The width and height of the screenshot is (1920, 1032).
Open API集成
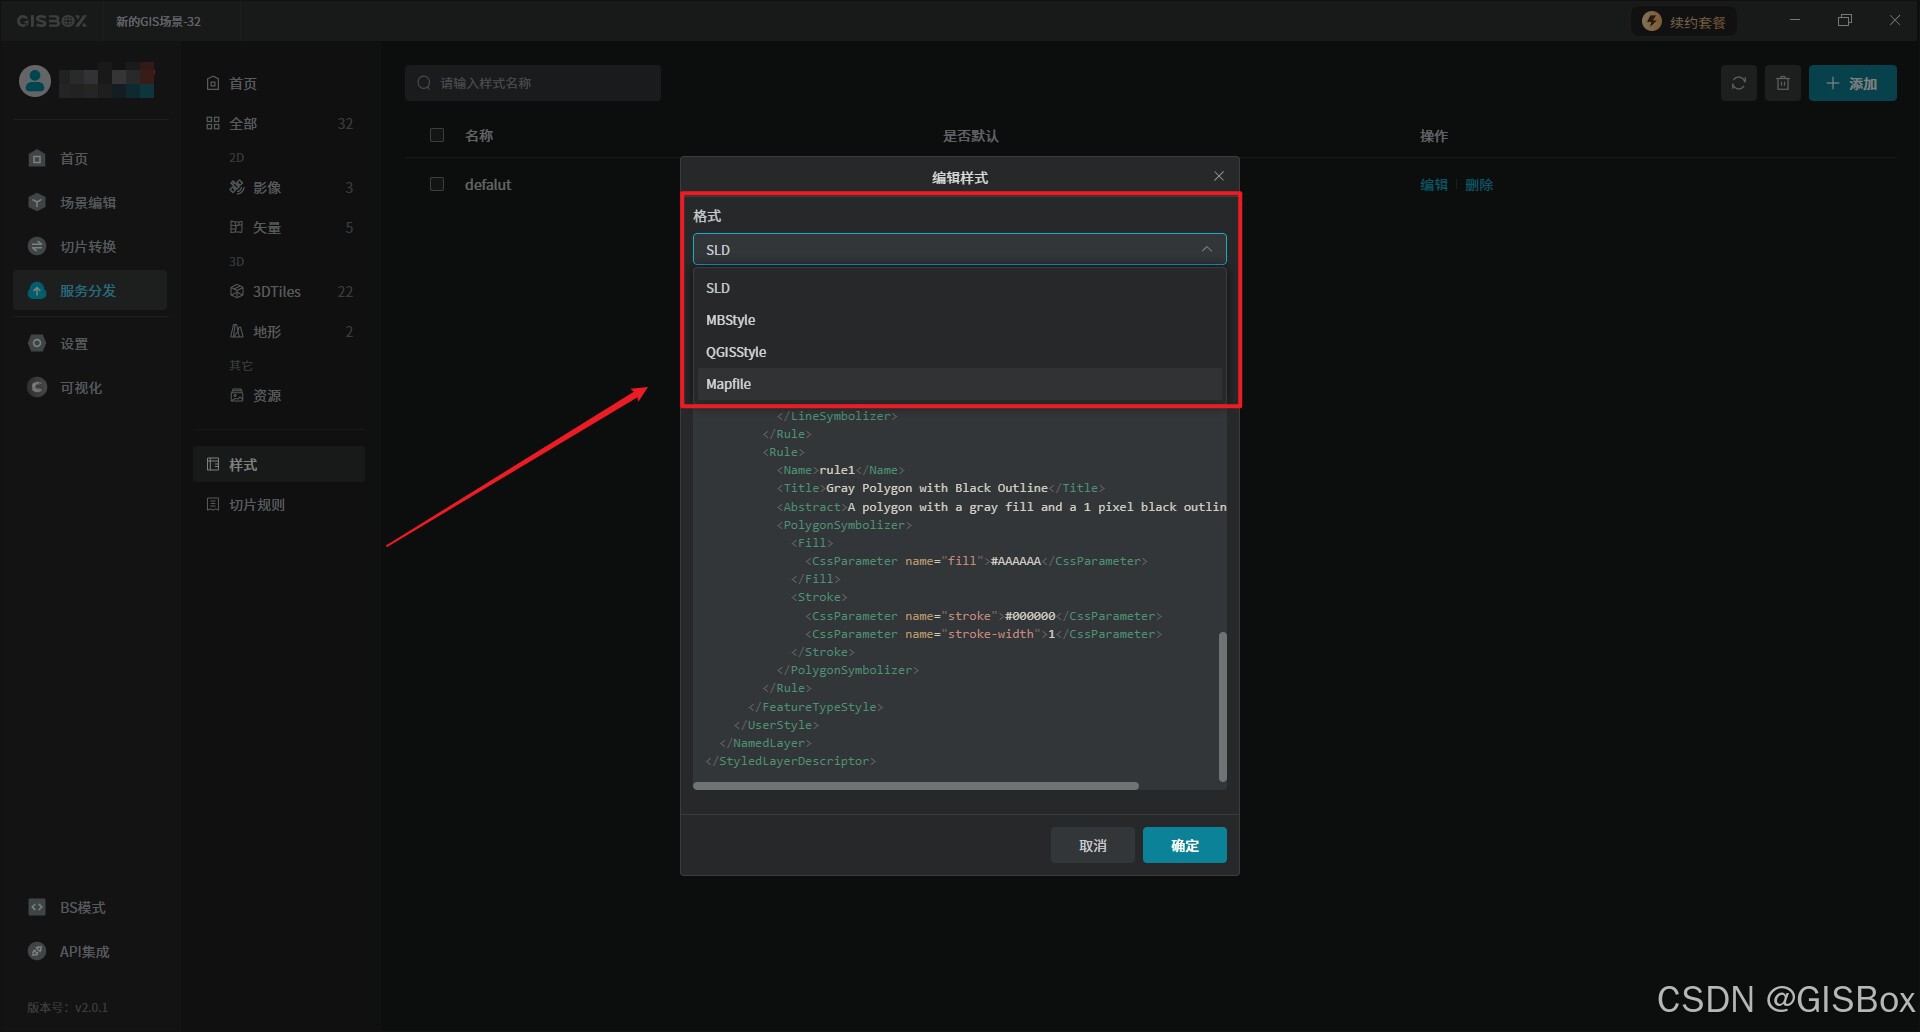pos(84,951)
